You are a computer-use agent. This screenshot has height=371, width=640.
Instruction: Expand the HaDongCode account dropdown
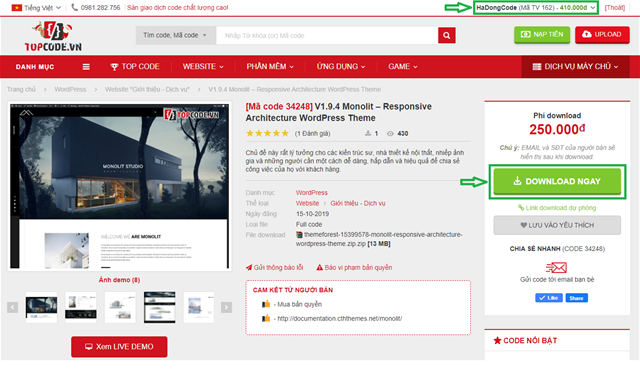[536, 7]
